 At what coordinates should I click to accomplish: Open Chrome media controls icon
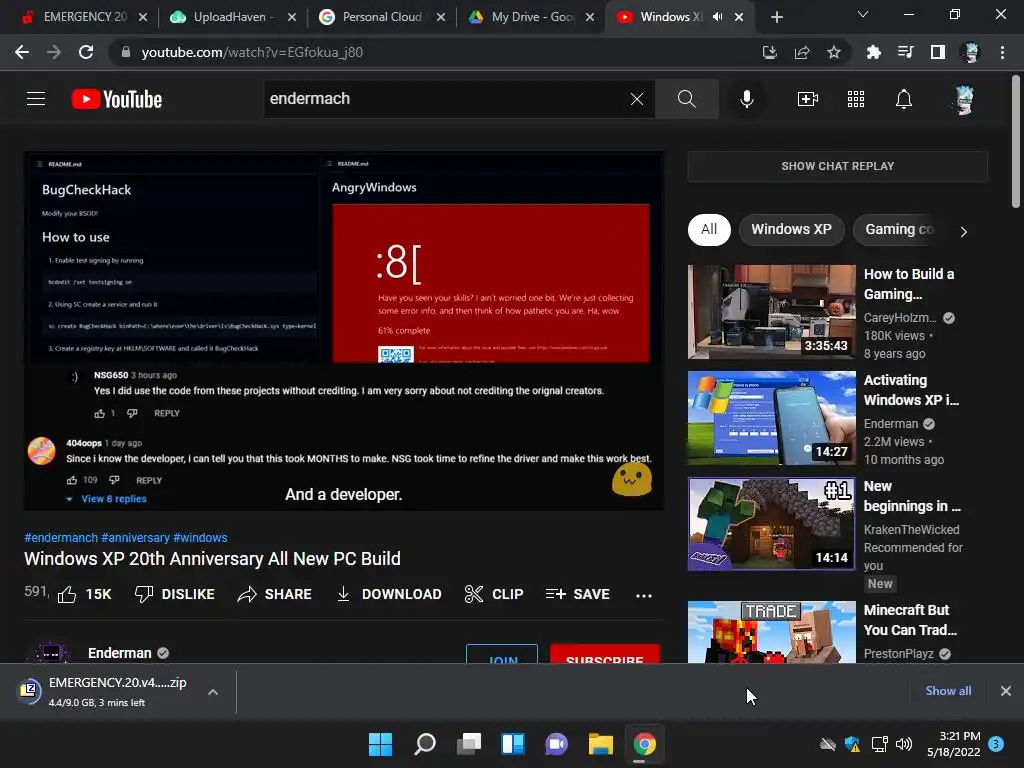point(906,52)
